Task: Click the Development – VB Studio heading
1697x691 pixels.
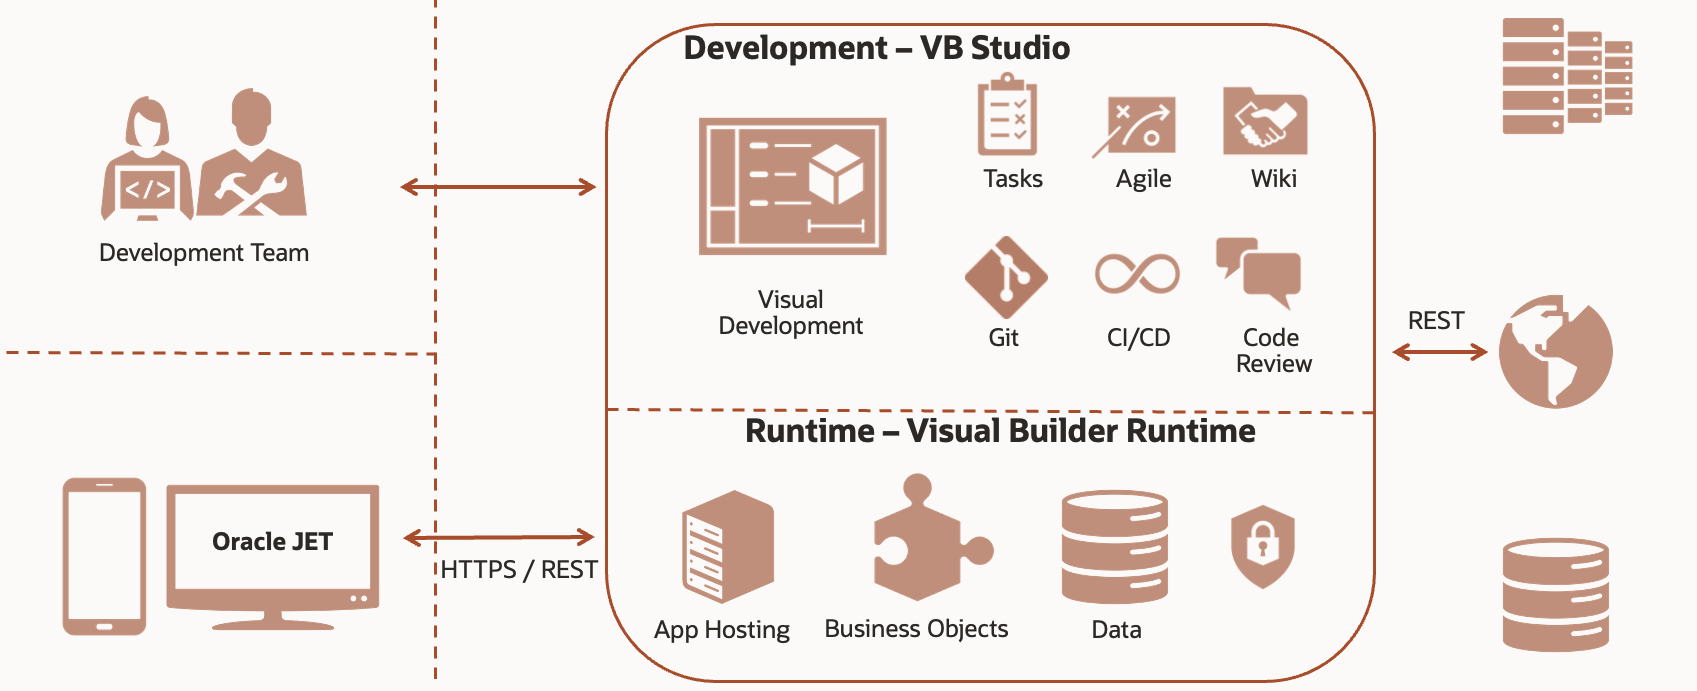Action: coord(877,48)
